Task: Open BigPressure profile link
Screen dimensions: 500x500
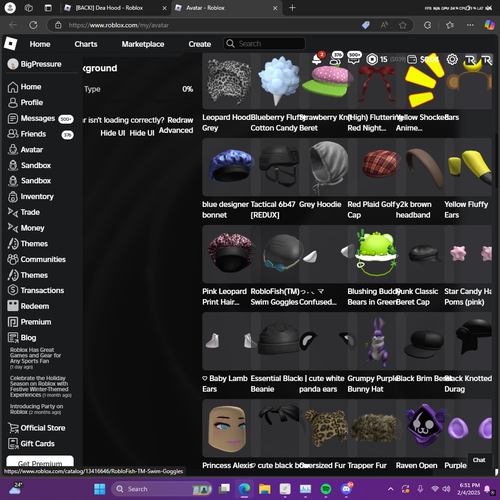Action: [35, 64]
